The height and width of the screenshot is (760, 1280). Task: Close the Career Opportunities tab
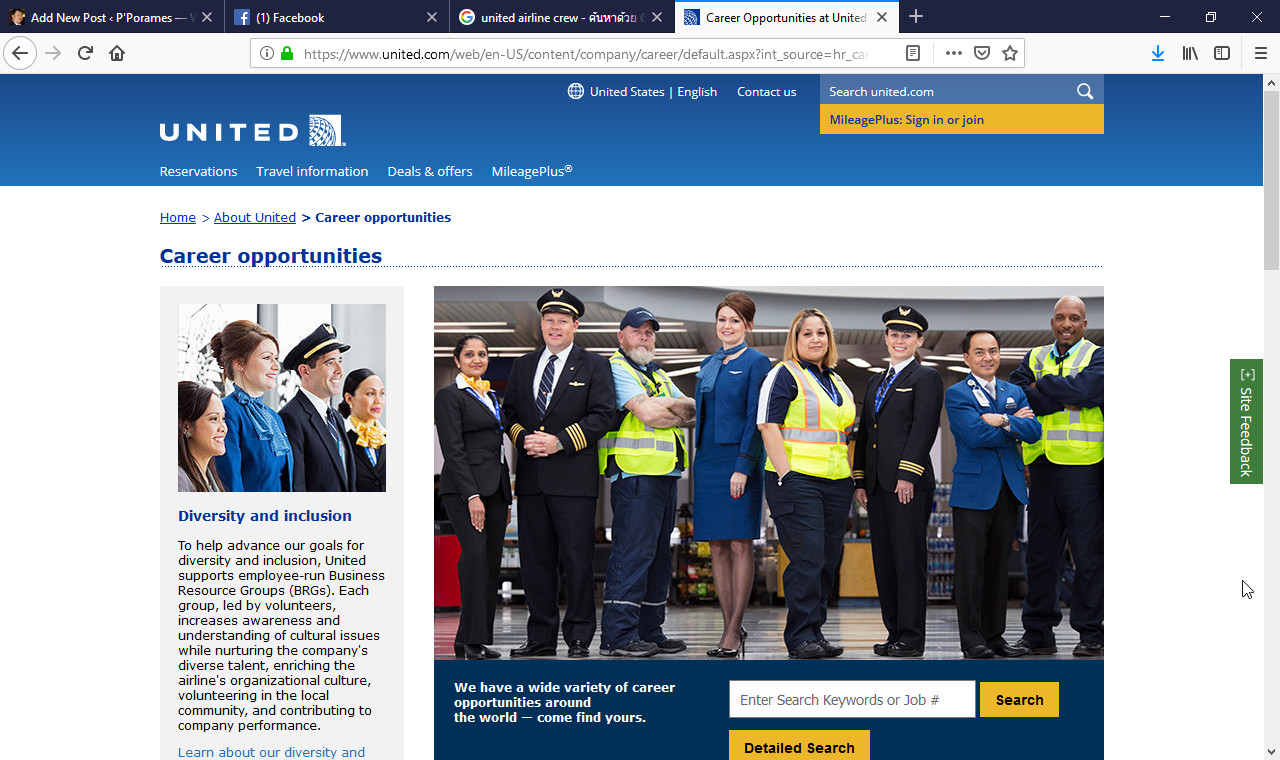882,17
